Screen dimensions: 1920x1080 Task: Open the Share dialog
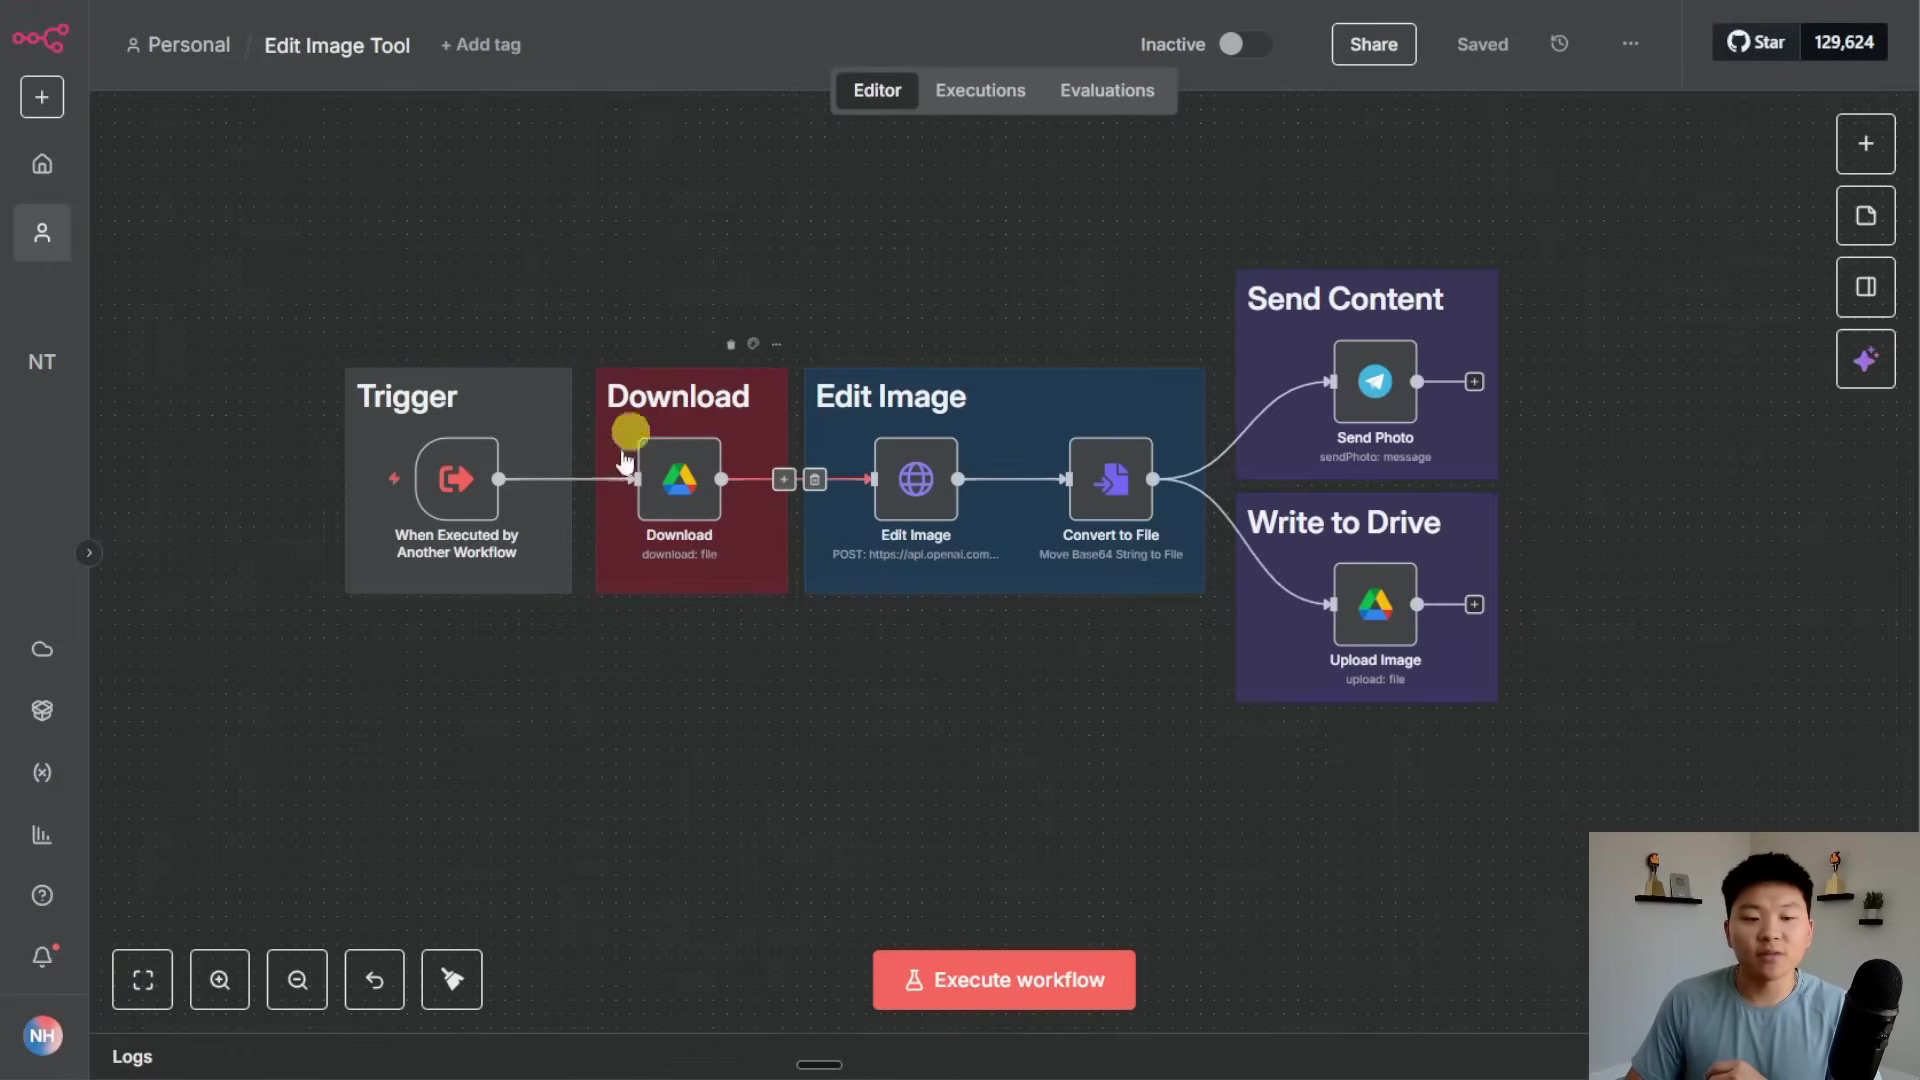click(1373, 44)
